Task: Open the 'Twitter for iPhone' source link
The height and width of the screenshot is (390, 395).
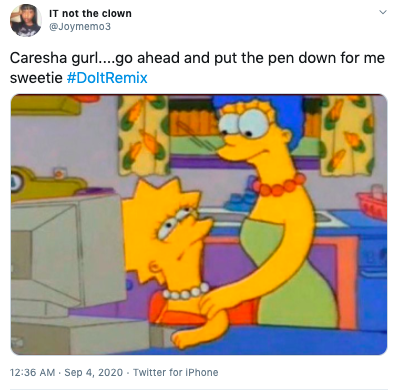Action: tap(176, 372)
